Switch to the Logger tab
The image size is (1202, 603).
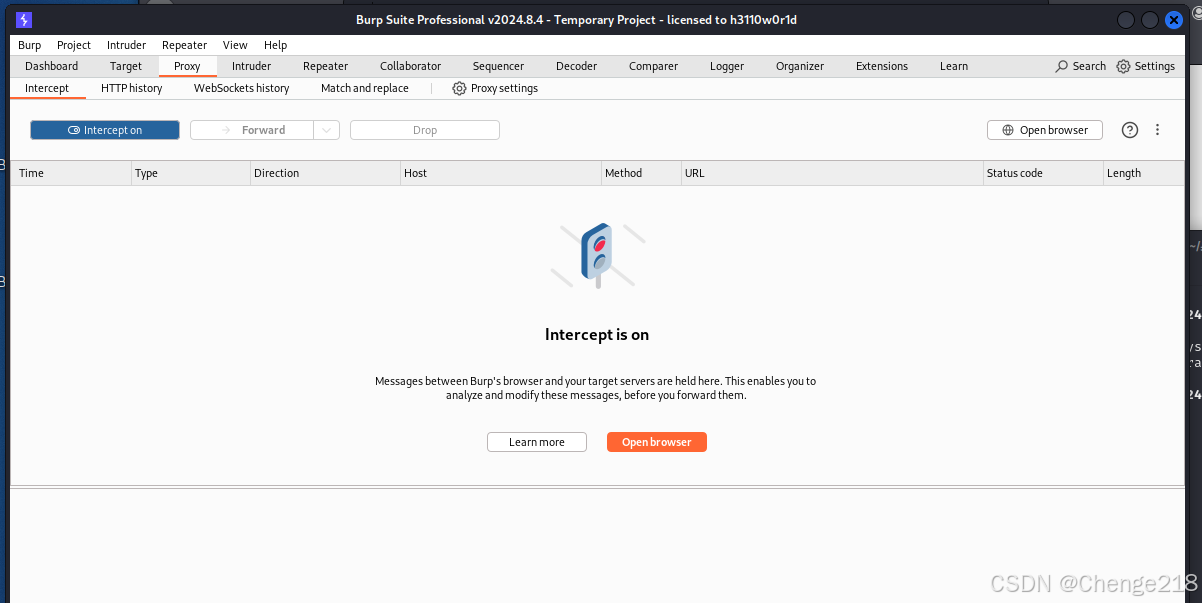click(727, 66)
